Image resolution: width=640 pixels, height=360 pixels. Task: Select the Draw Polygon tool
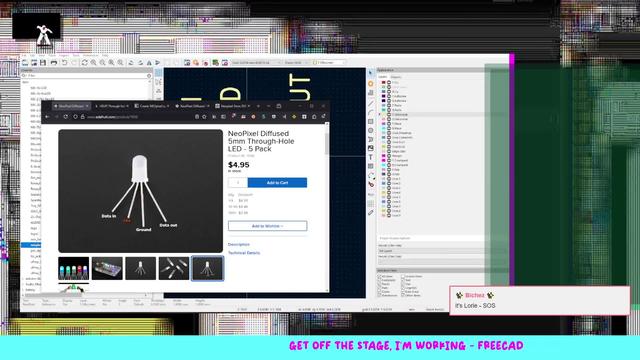(x=371, y=140)
